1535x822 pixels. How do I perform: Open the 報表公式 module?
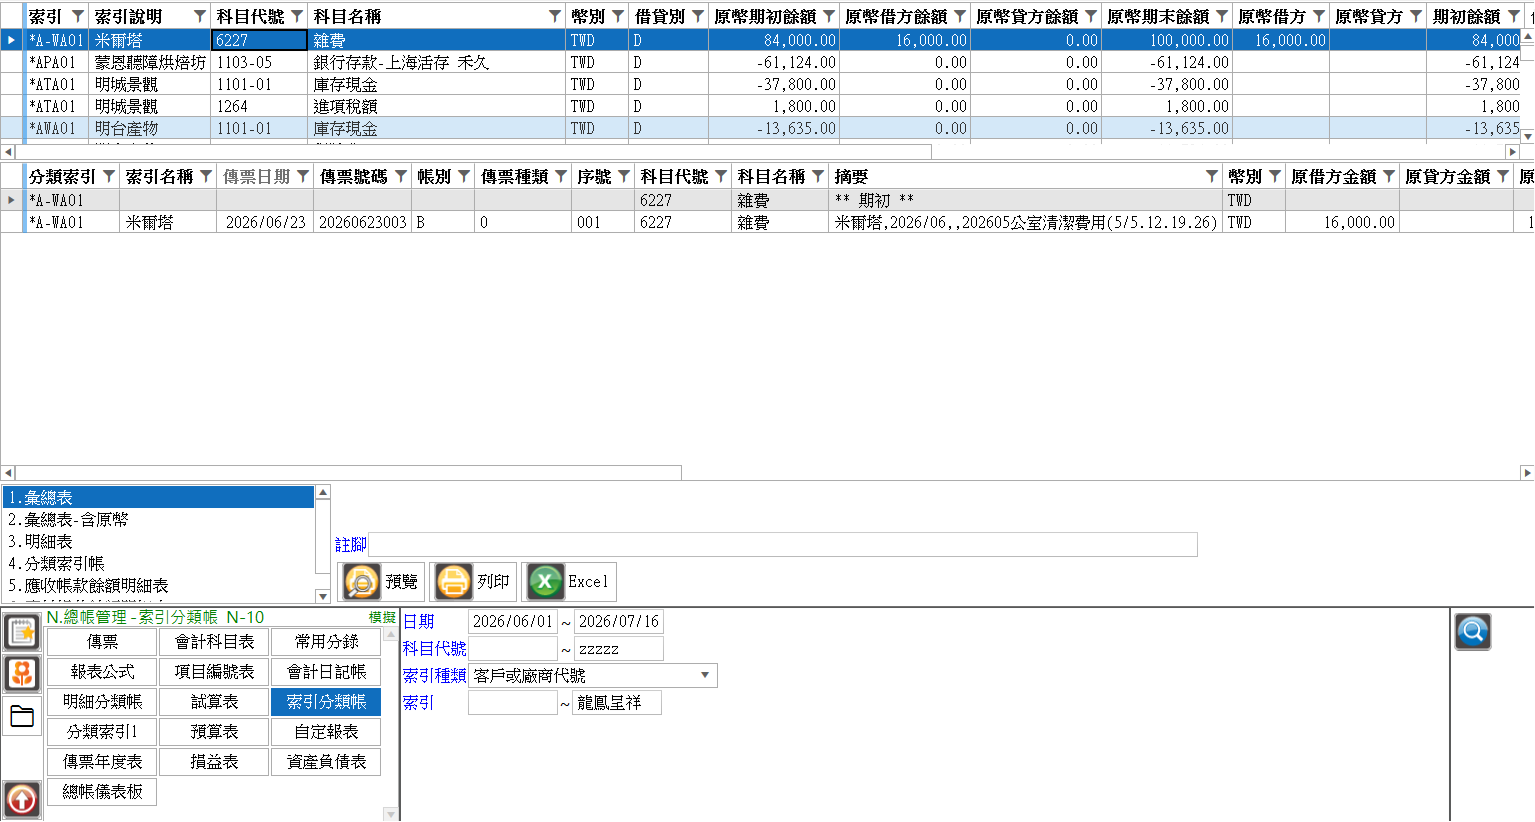coord(102,672)
